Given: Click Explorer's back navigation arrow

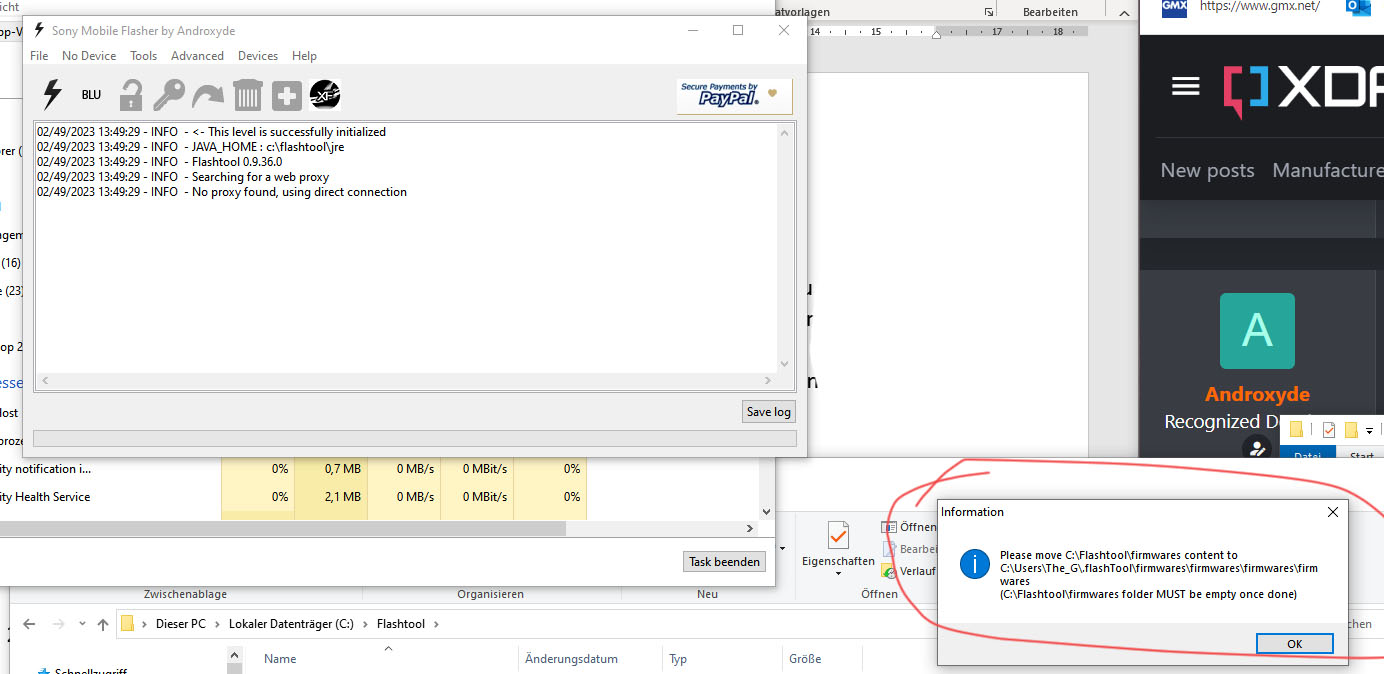Looking at the screenshot, I should (x=29, y=624).
